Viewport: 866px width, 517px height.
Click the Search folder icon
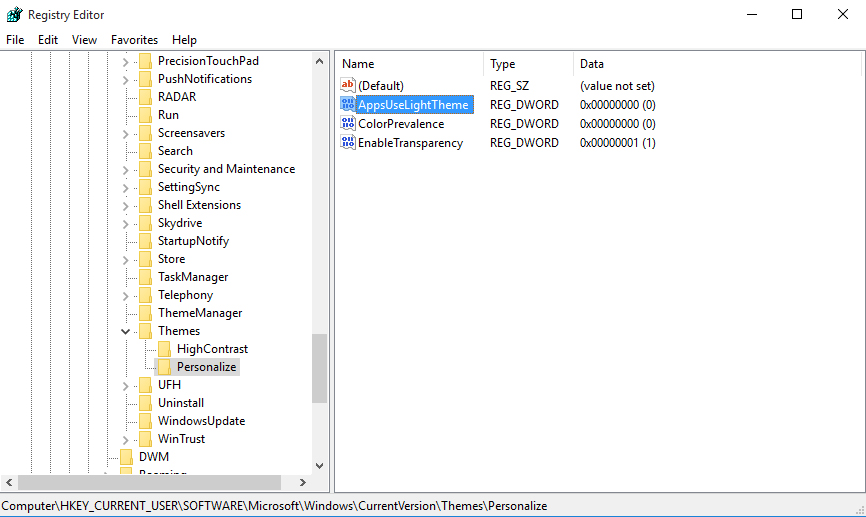click(145, 151)
